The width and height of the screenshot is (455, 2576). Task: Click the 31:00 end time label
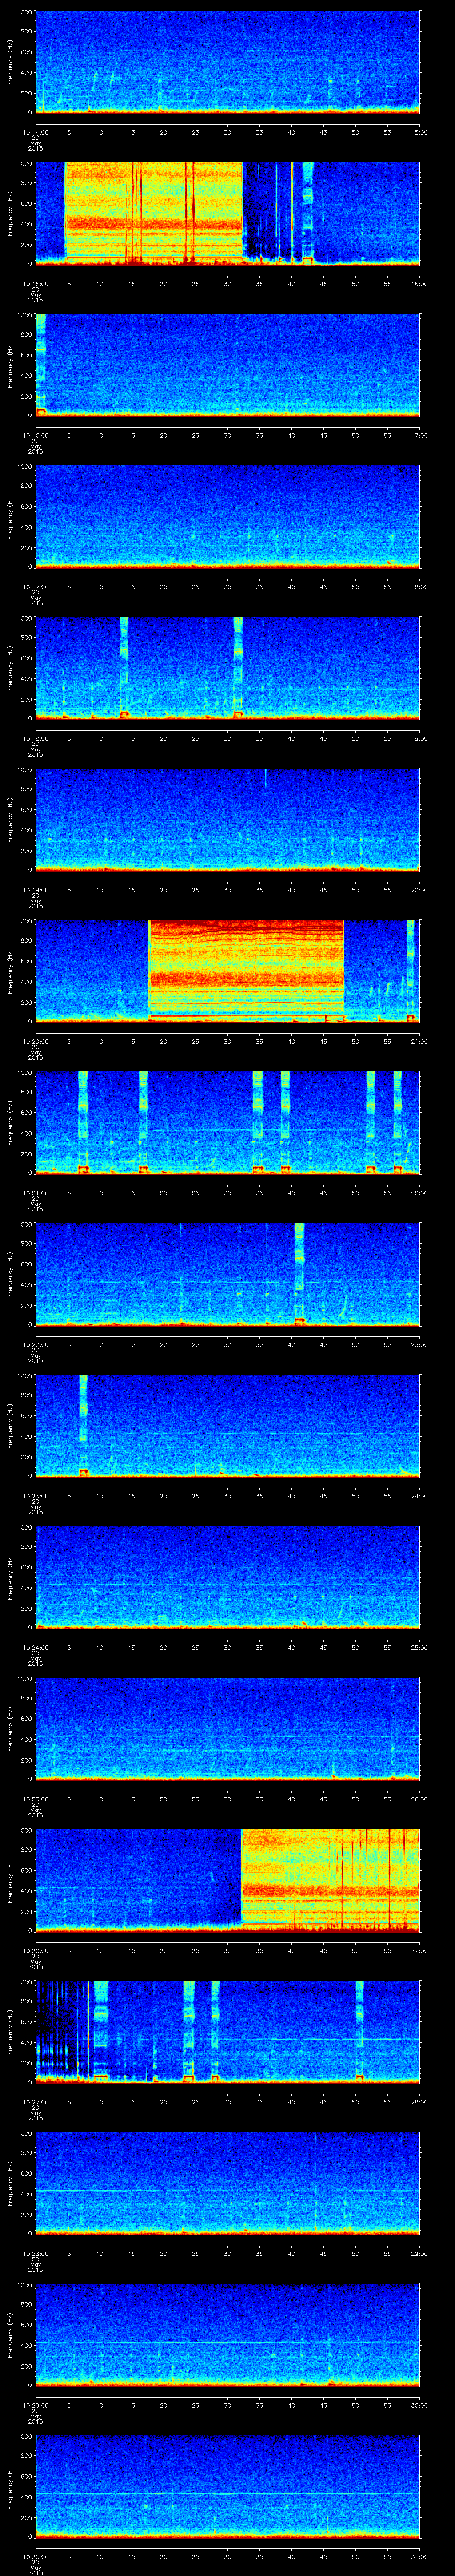(419, 2556)
